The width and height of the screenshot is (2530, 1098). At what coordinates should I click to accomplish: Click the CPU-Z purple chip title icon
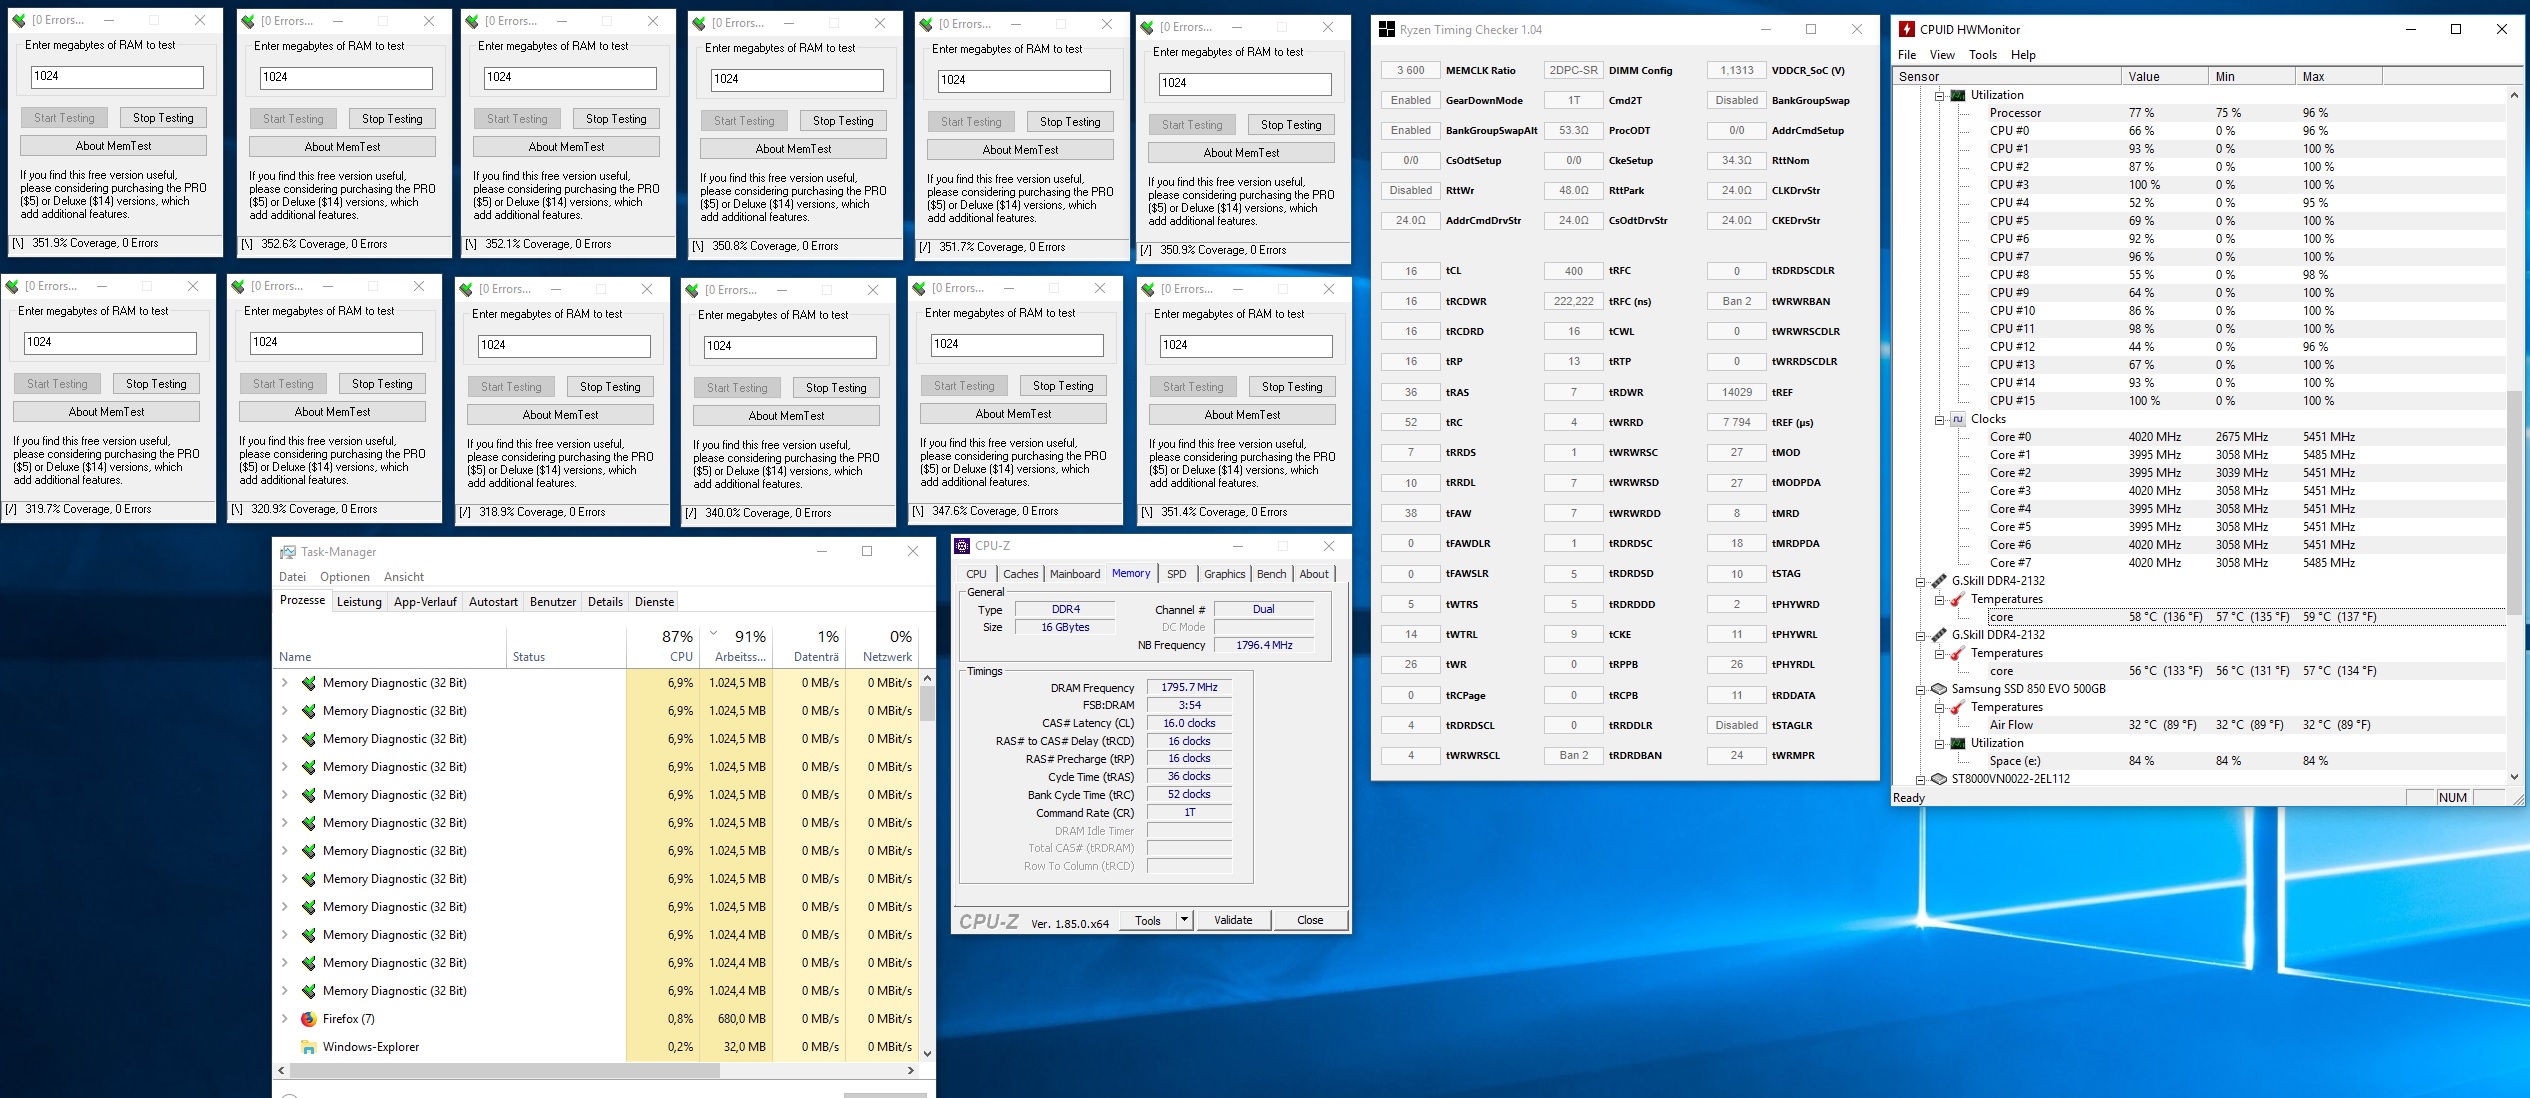pos(962,546)
